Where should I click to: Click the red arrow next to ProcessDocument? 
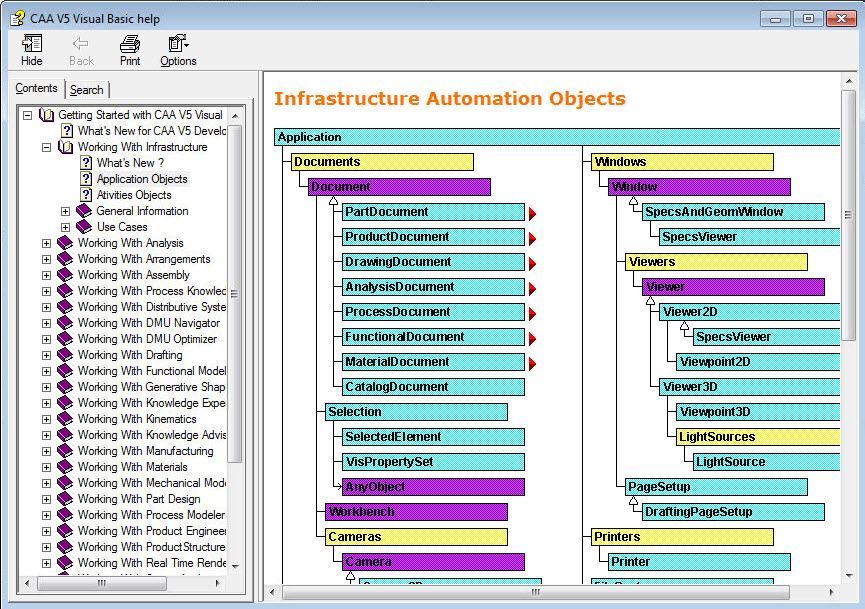[x=532, y=314]
